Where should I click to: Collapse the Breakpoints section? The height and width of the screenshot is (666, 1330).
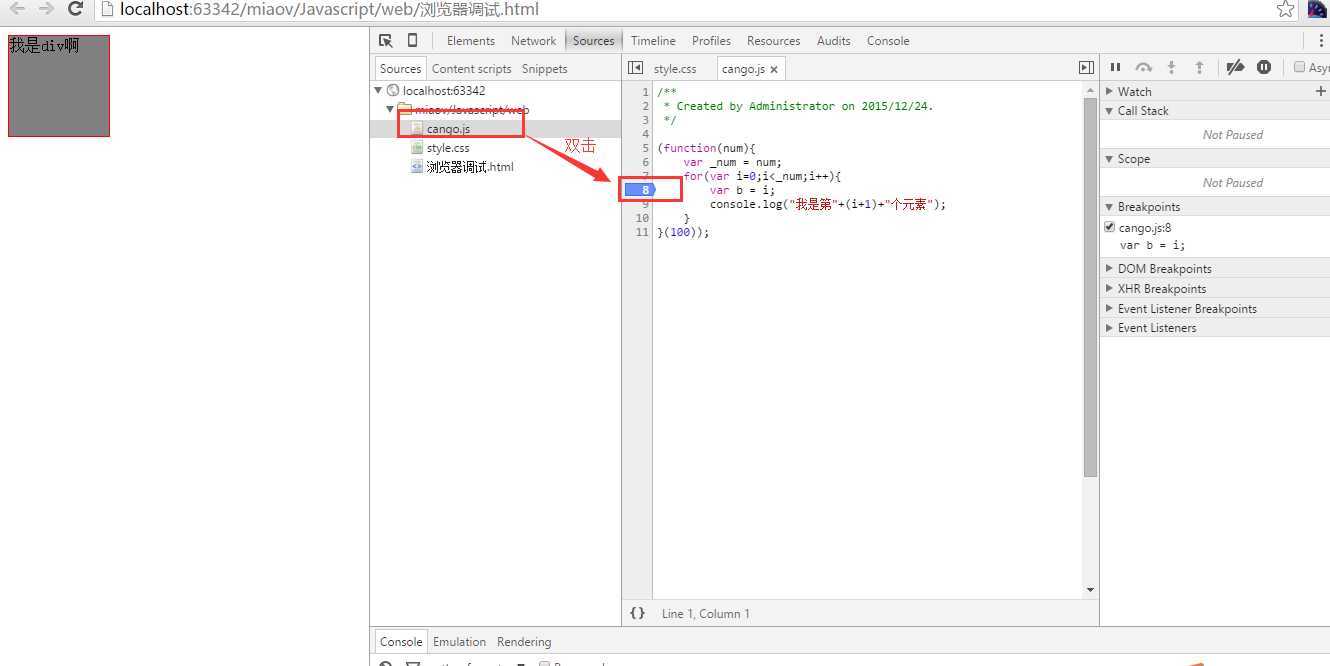click(x=1109, y=207)
